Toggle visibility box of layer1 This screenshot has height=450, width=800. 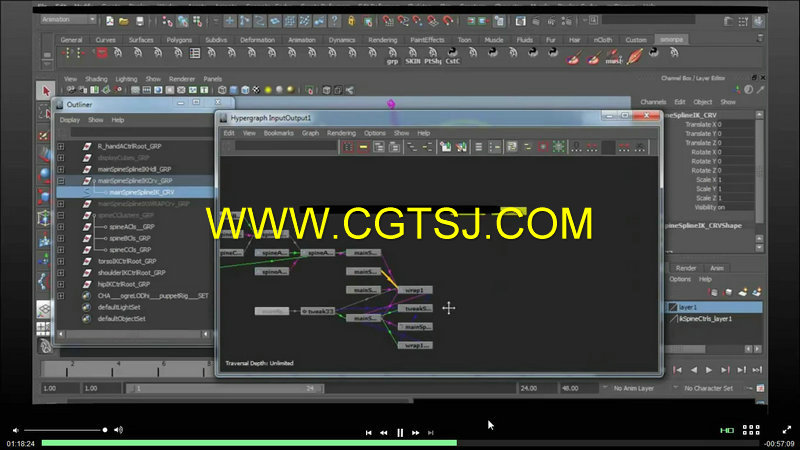(673, 307)
